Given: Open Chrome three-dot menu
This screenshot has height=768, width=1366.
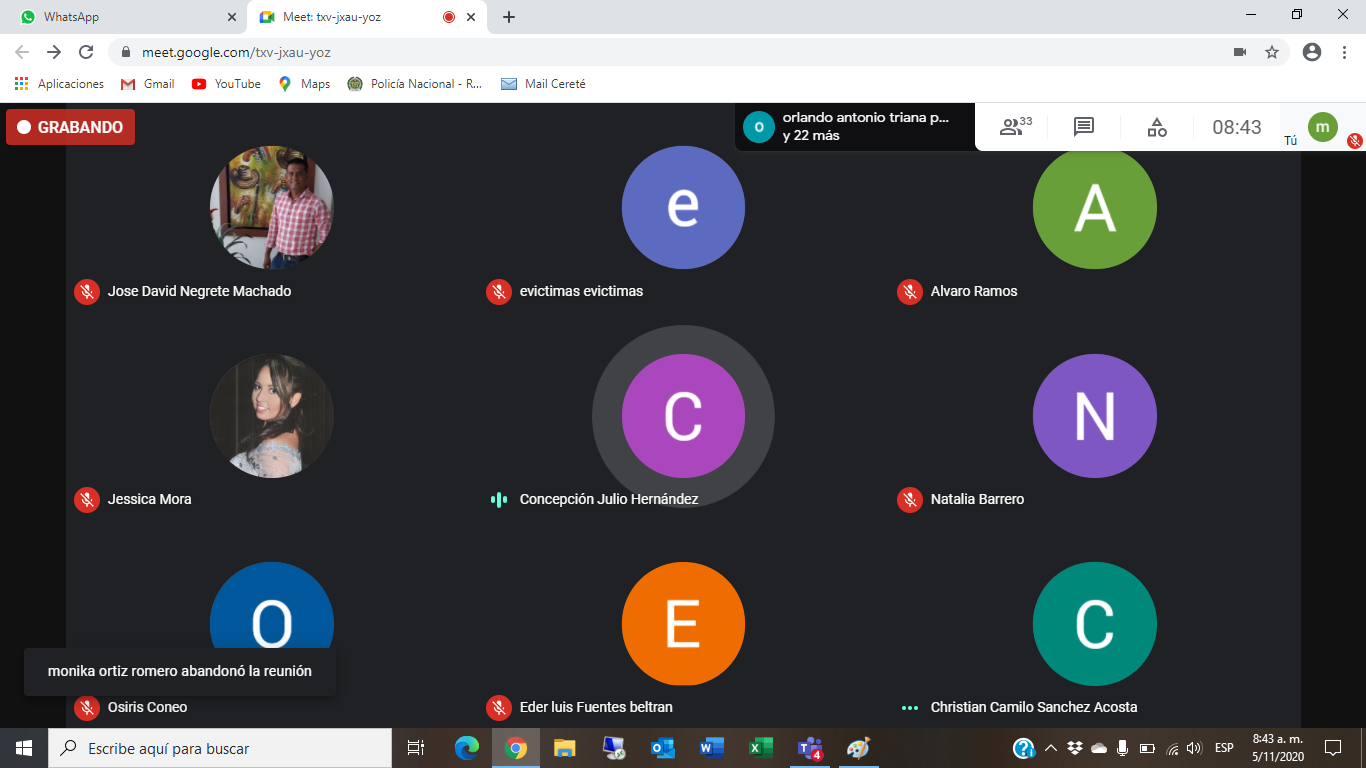Looking at the screenshot, I should point(1344,52).
